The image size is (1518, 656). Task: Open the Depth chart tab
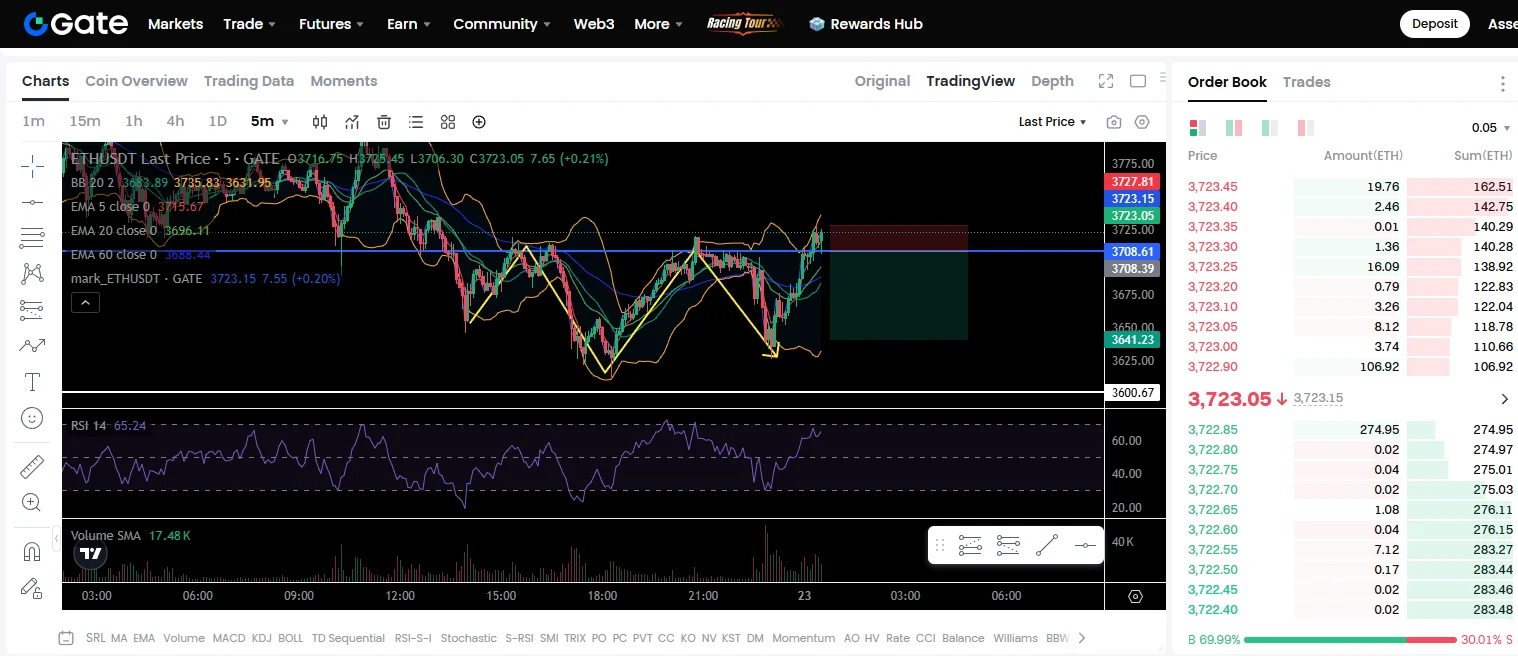click(1052, 81)
